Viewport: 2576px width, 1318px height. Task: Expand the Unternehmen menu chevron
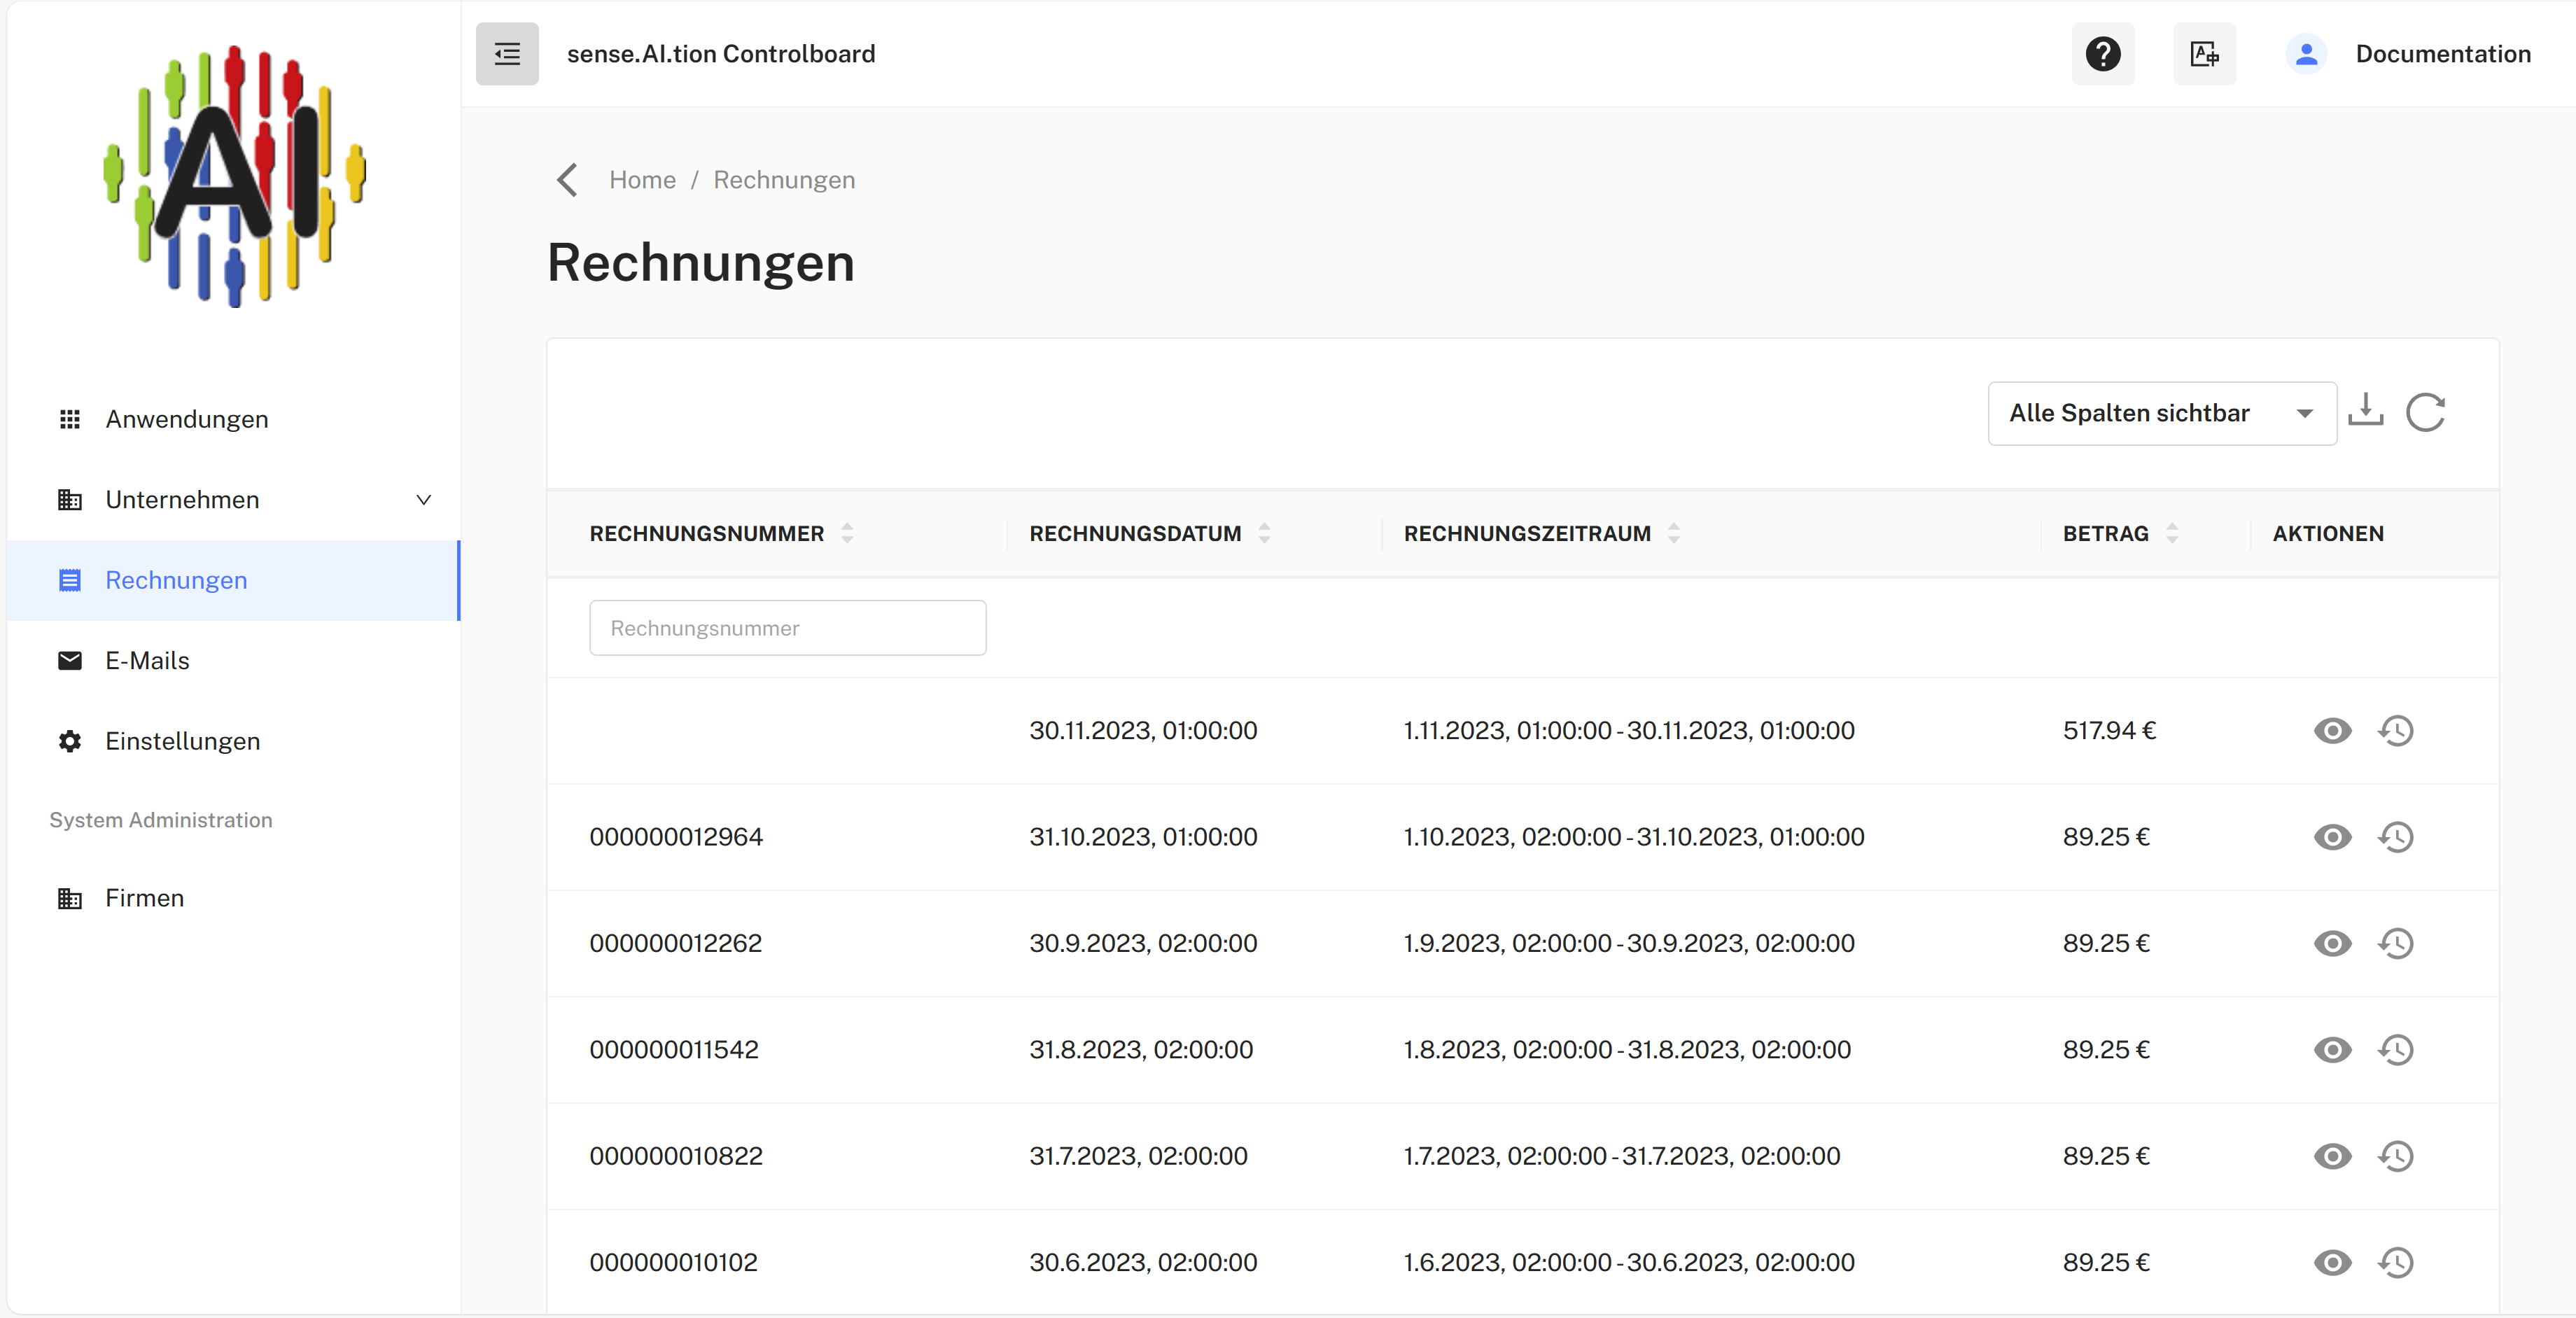point(423,500)
